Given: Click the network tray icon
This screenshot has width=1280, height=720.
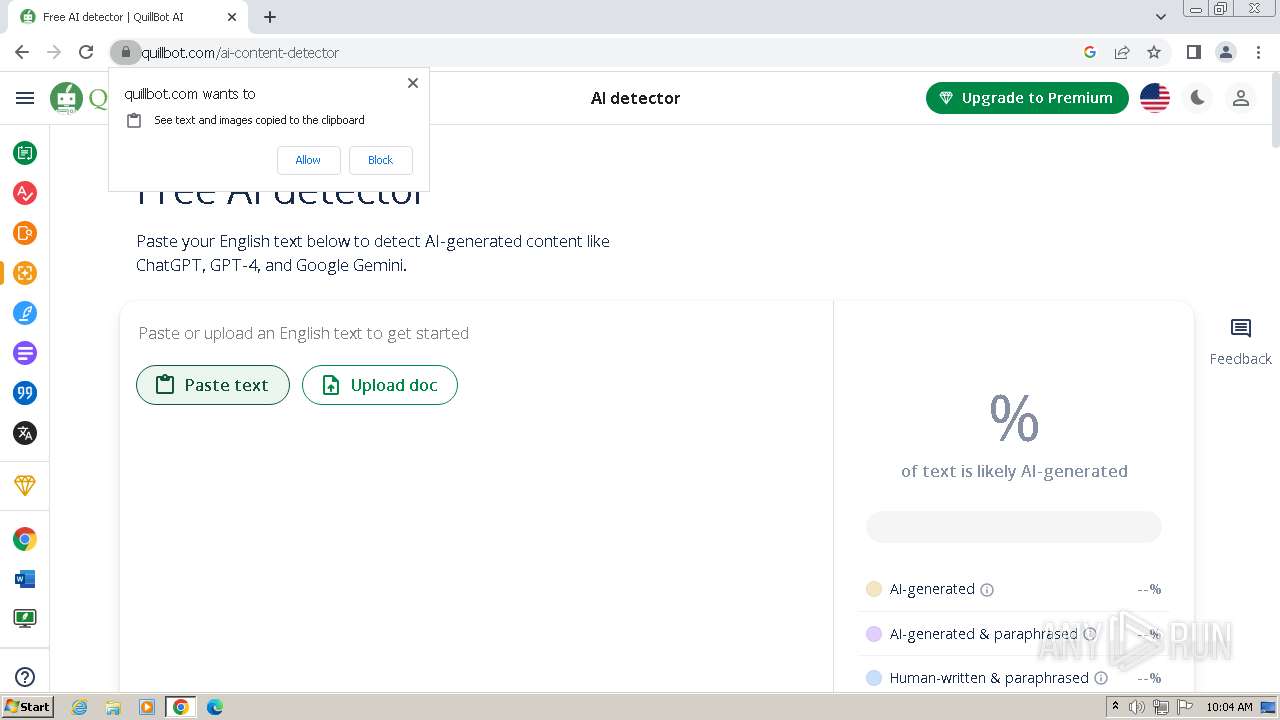Looking at the screenshot, I should click(x=1161, y=707).
